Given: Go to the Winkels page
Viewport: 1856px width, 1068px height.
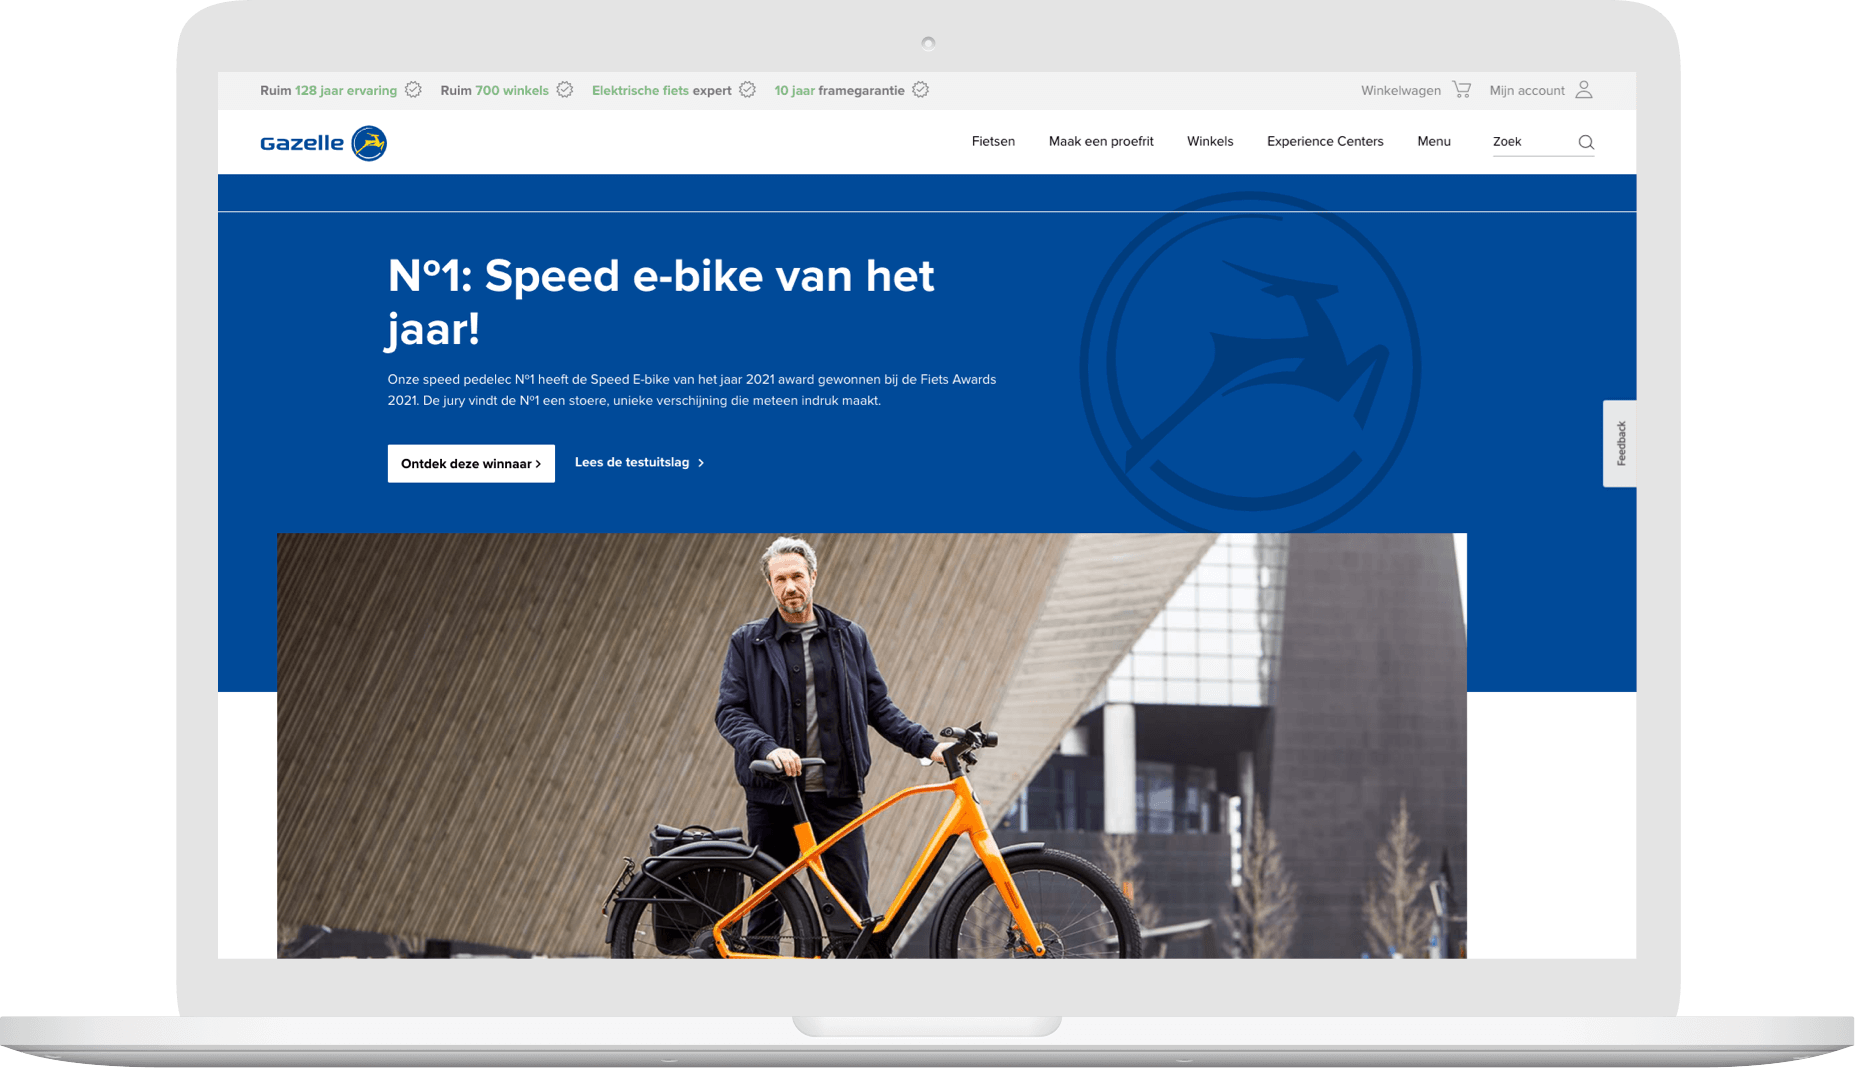Looking at the screenshot, I should coord(1210,141).
